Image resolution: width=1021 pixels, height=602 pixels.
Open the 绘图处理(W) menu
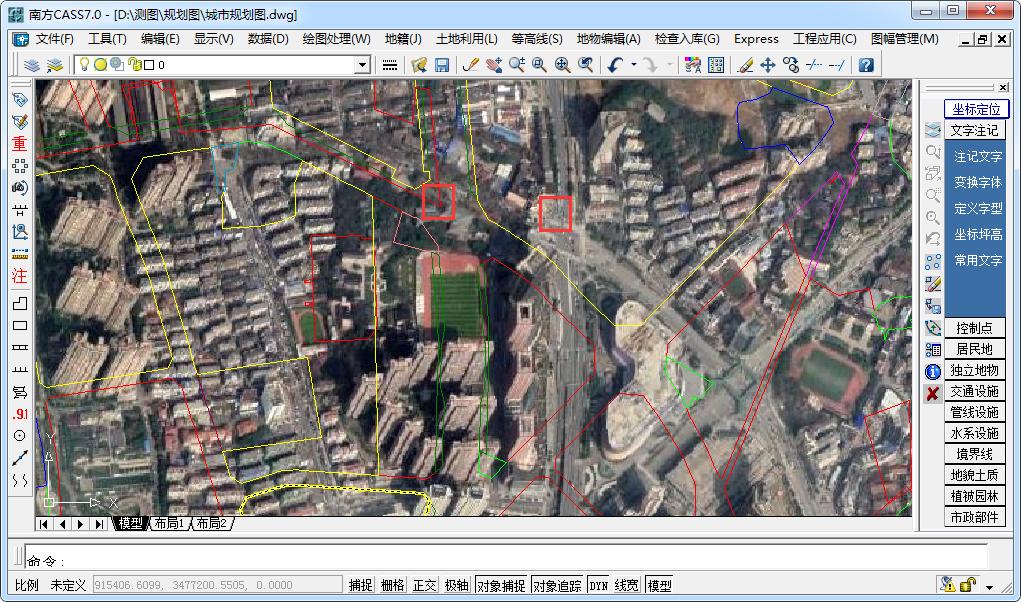click(x=336, y=39)
